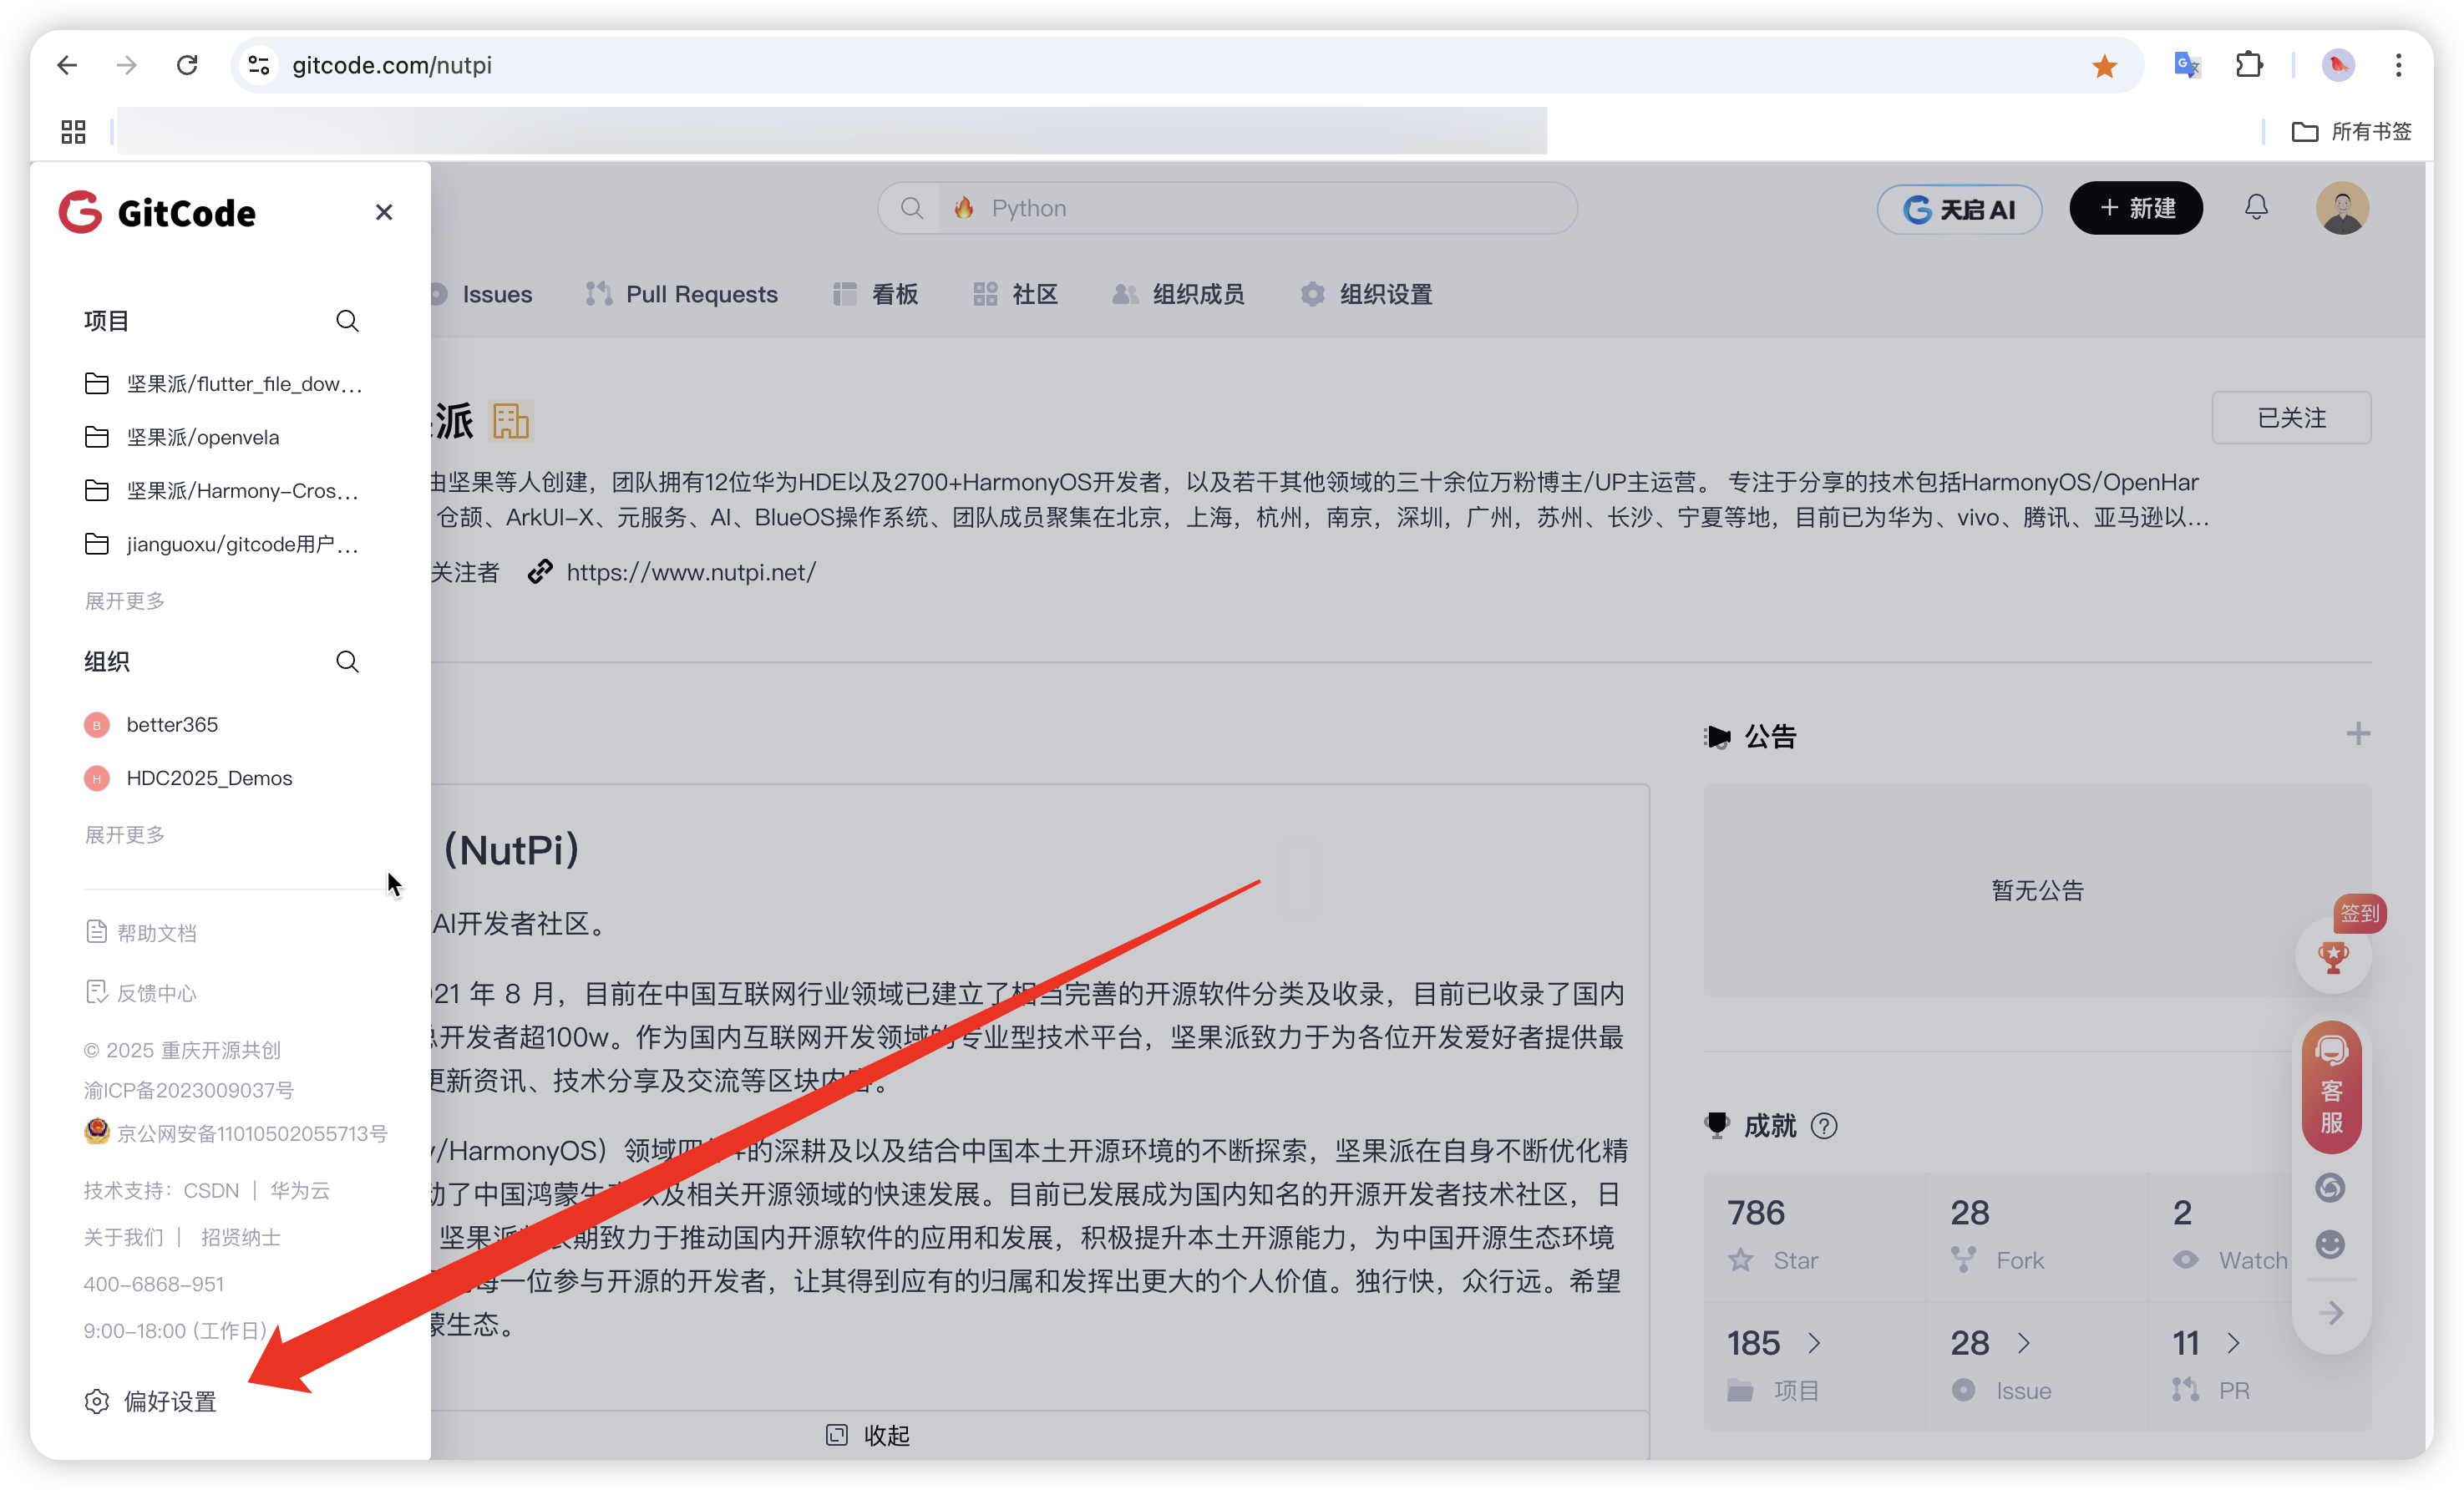Click the address bar URL gitcode.com/nutpi
This screenshot has width=2464, height=1490.
tap(392, 65)
